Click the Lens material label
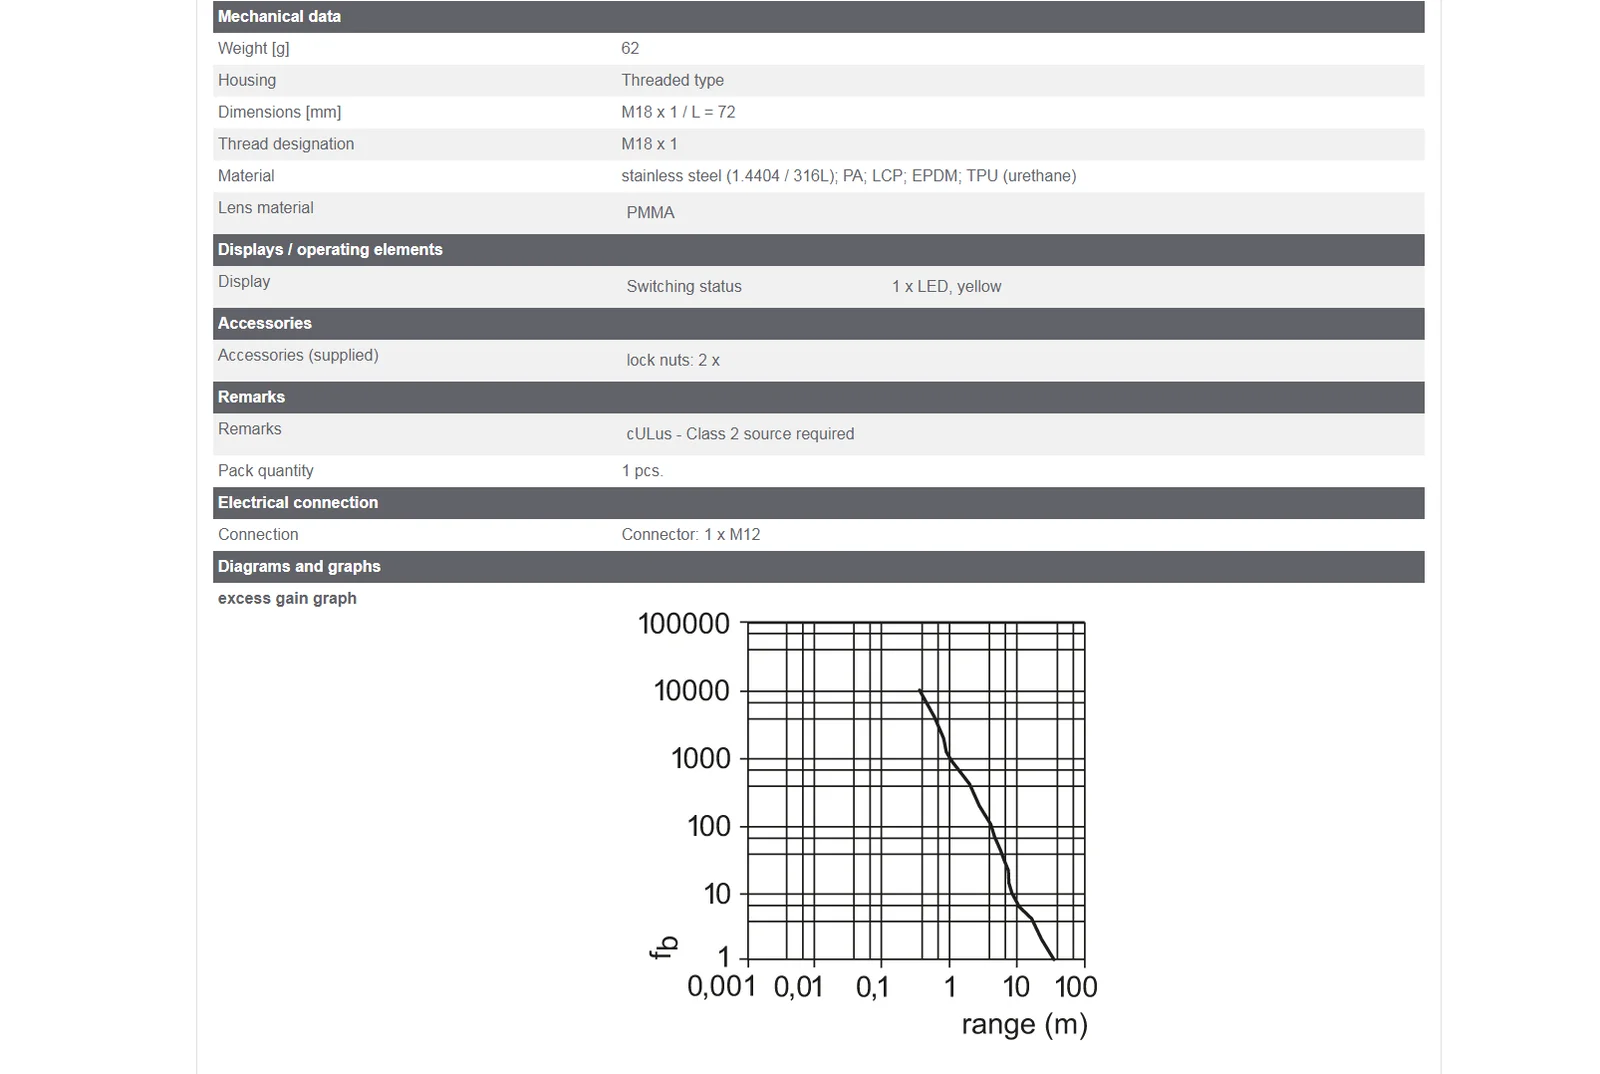 coord(266,208)
